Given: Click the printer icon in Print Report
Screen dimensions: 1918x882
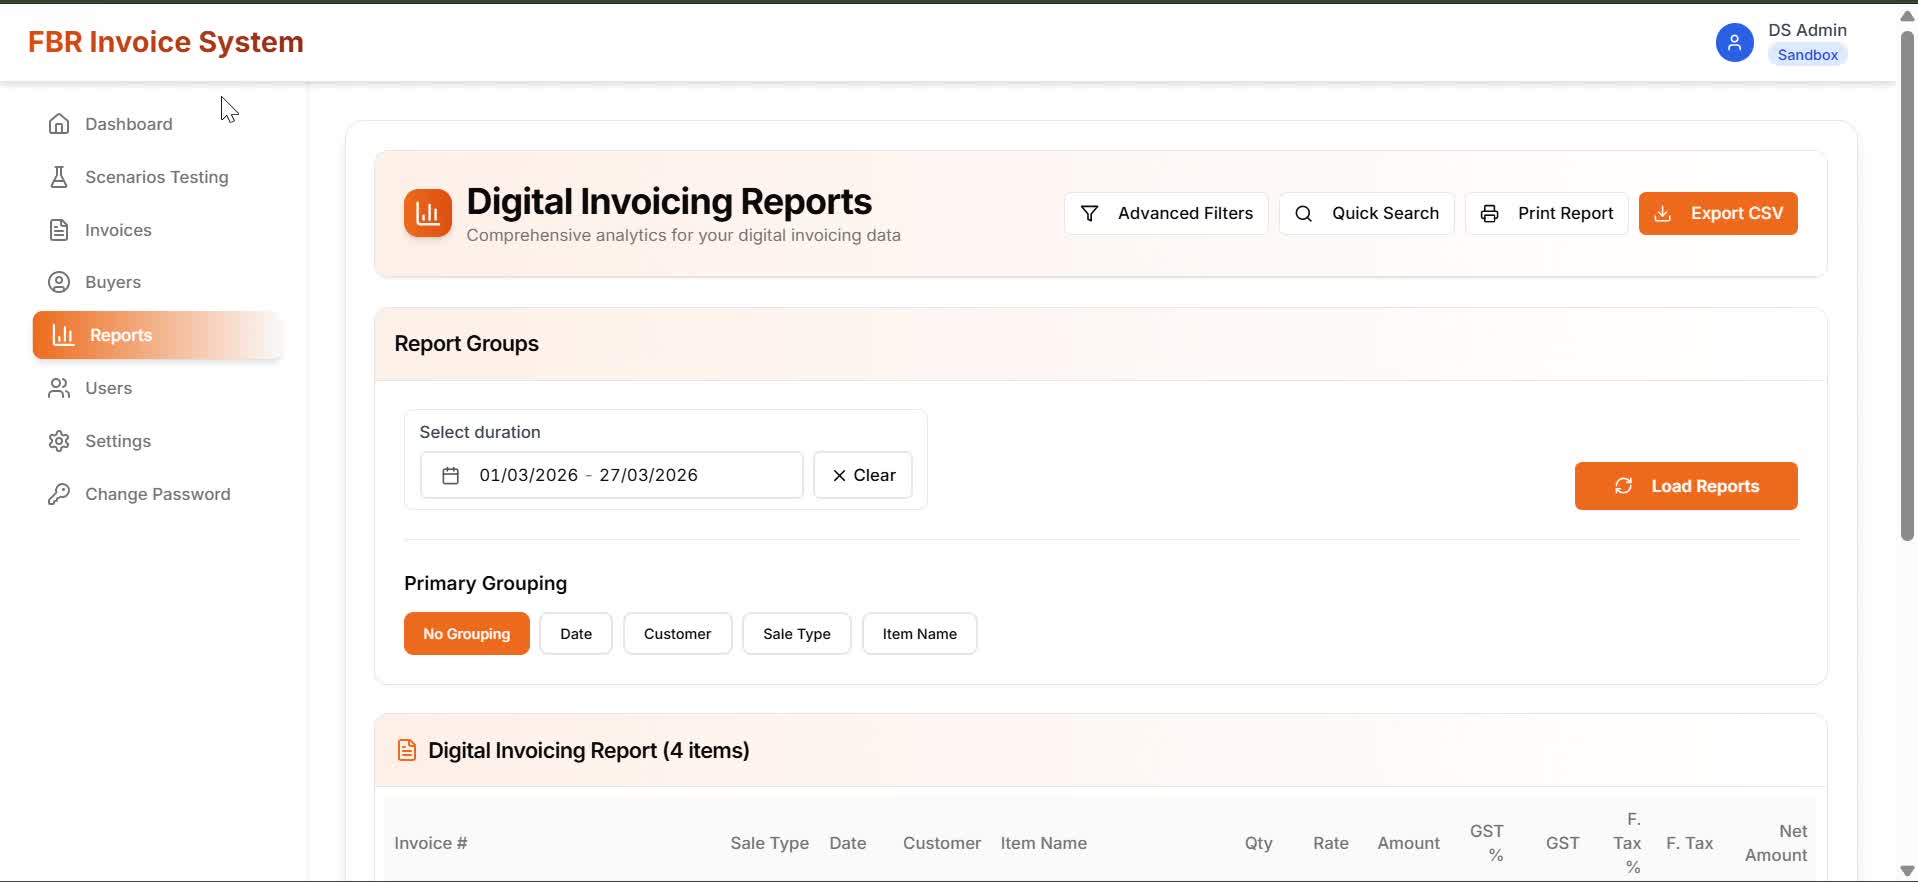Looking at the screenshot, I should click(x=1490, y=213).
